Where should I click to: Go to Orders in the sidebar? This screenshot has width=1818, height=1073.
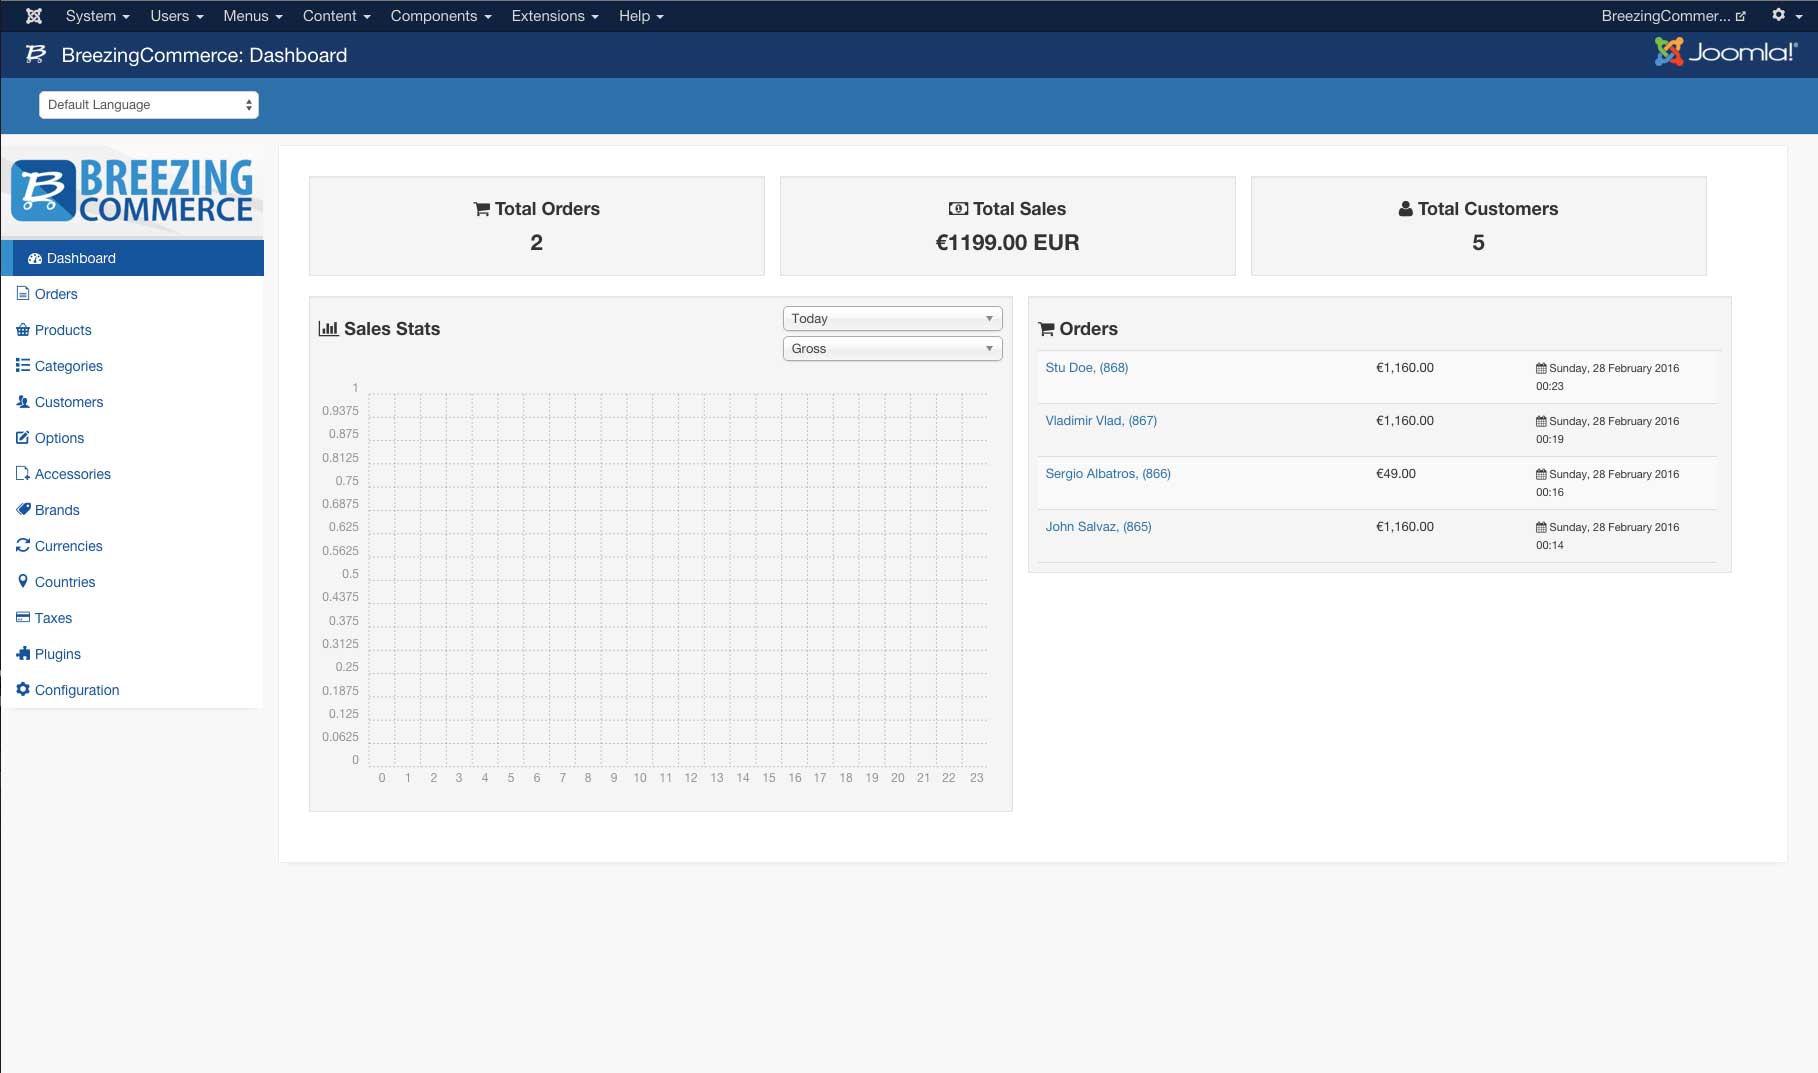click(x=56, y=294)
